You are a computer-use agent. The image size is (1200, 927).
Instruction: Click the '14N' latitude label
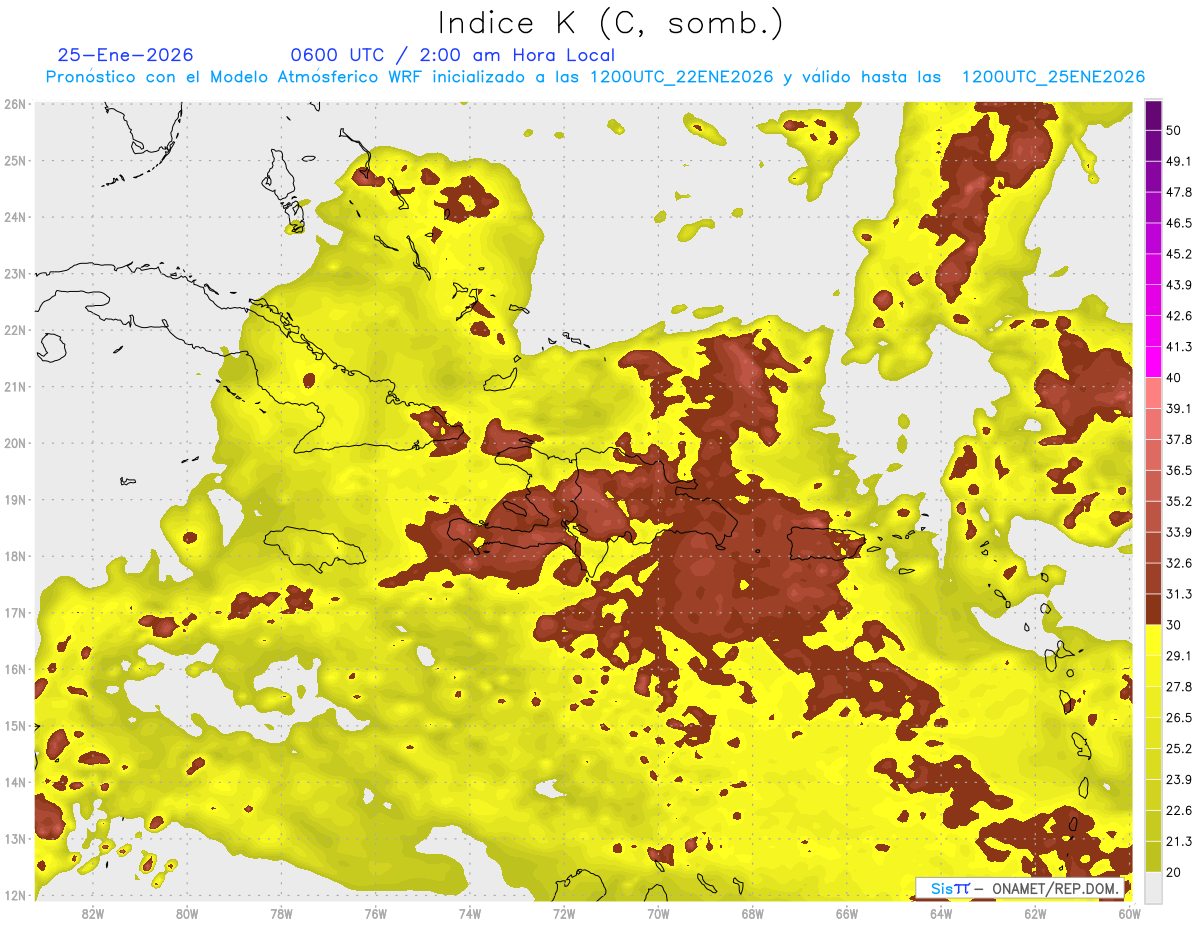click(x=15, y=782)
